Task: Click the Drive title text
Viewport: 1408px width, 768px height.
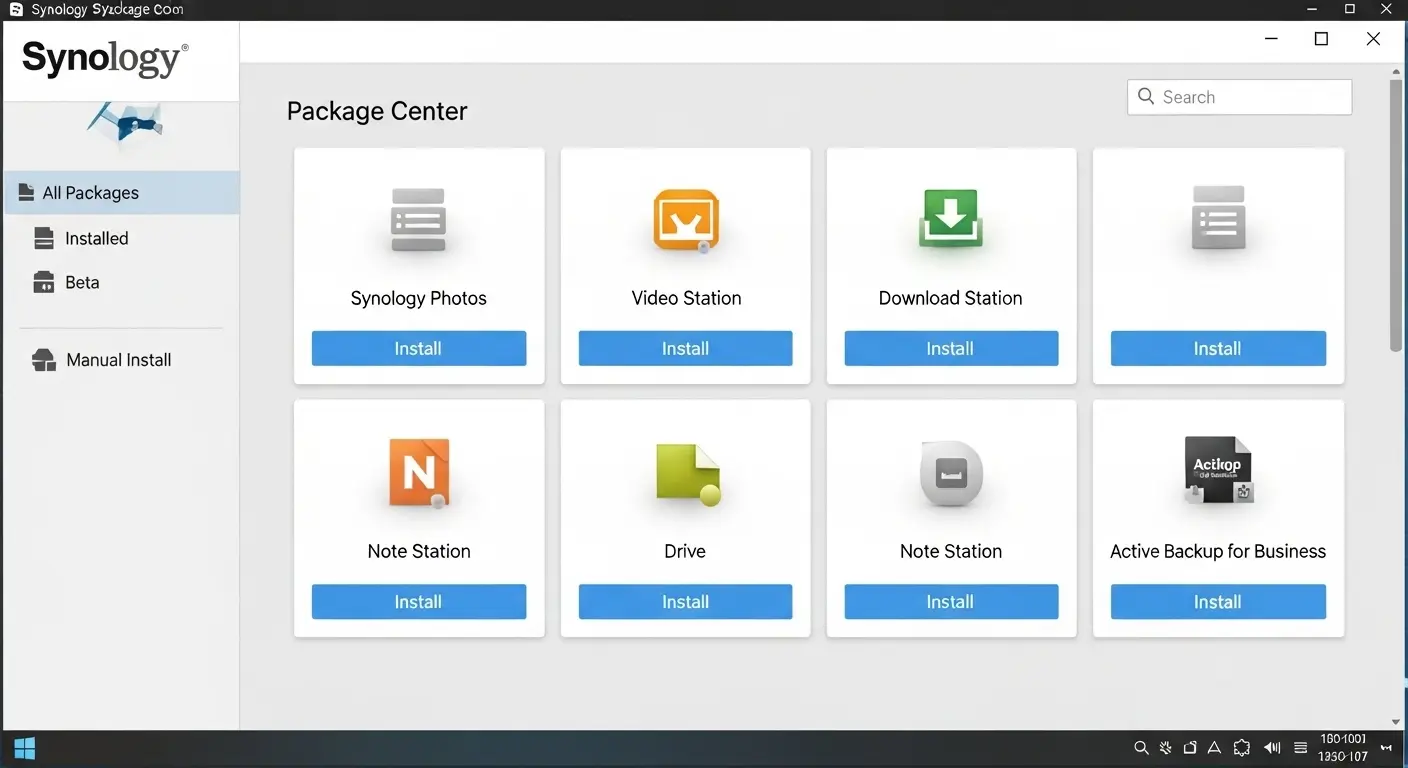Action: (x=685, y=551)
